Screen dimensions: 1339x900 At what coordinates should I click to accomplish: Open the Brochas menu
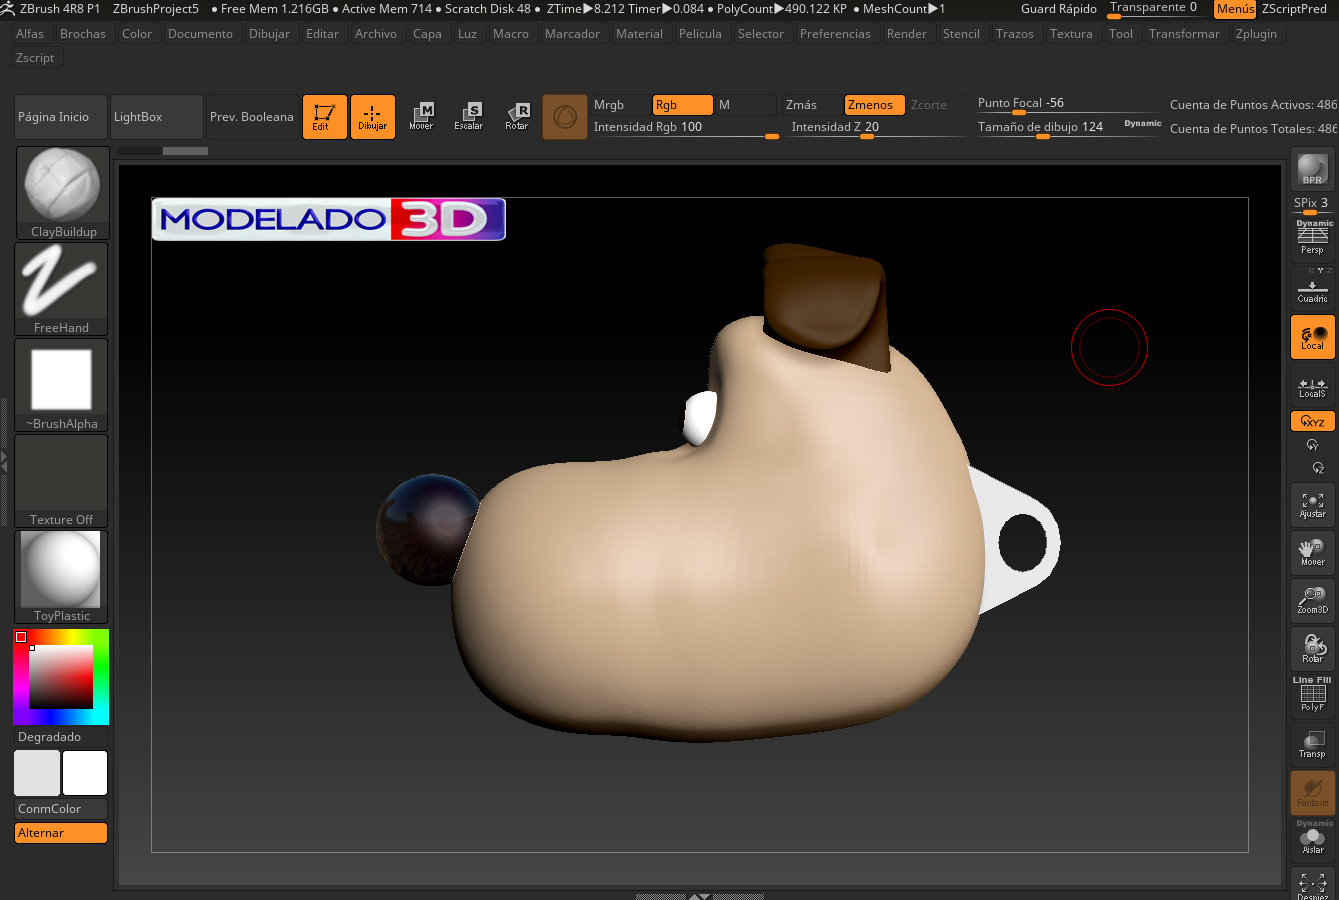(x=83, y=34)
